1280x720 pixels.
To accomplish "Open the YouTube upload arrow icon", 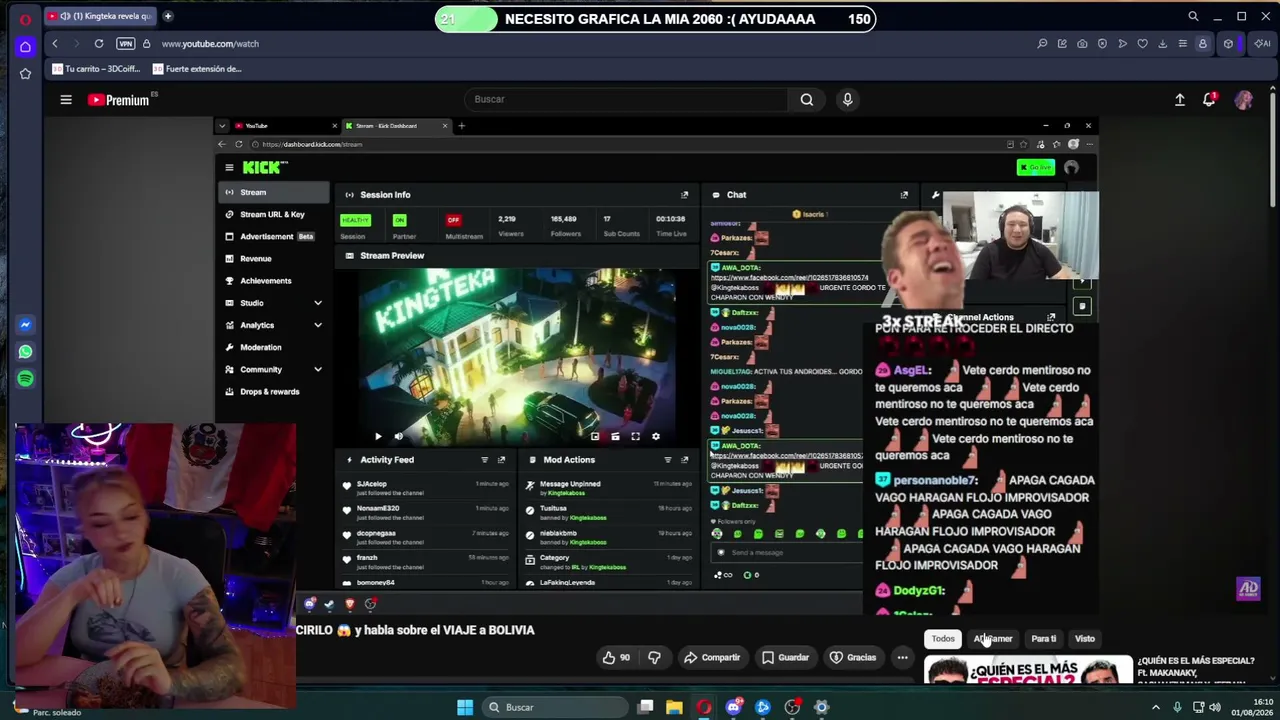I will click(1180, 100).
